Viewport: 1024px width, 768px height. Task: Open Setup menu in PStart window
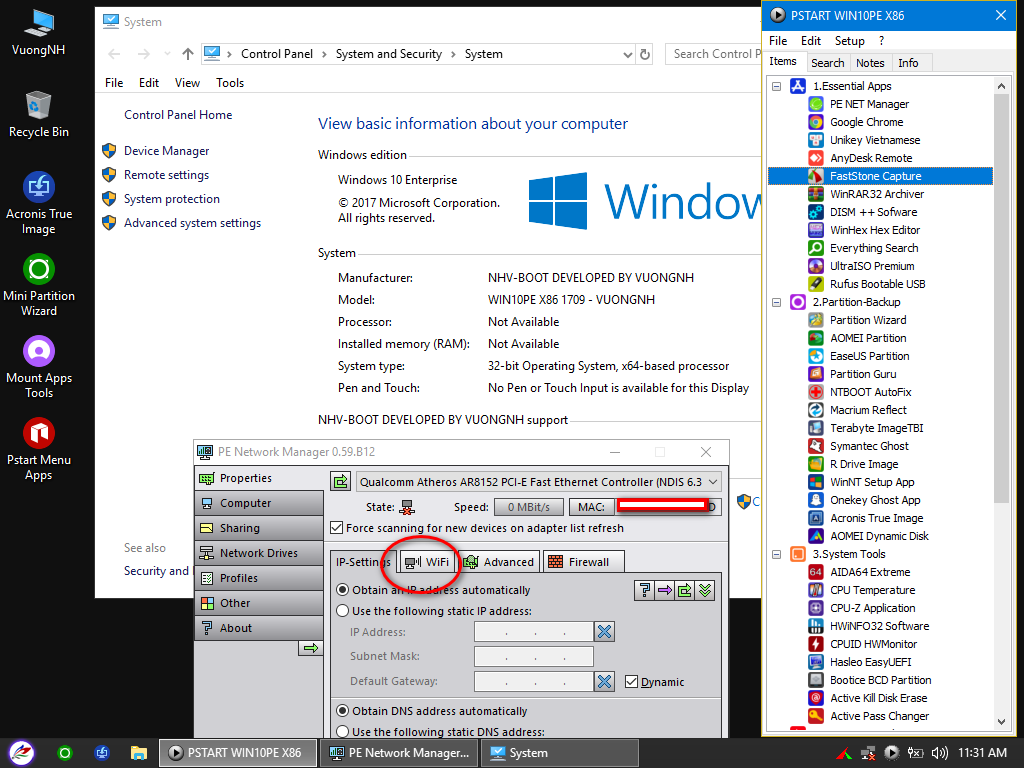(x=849, y=40)
